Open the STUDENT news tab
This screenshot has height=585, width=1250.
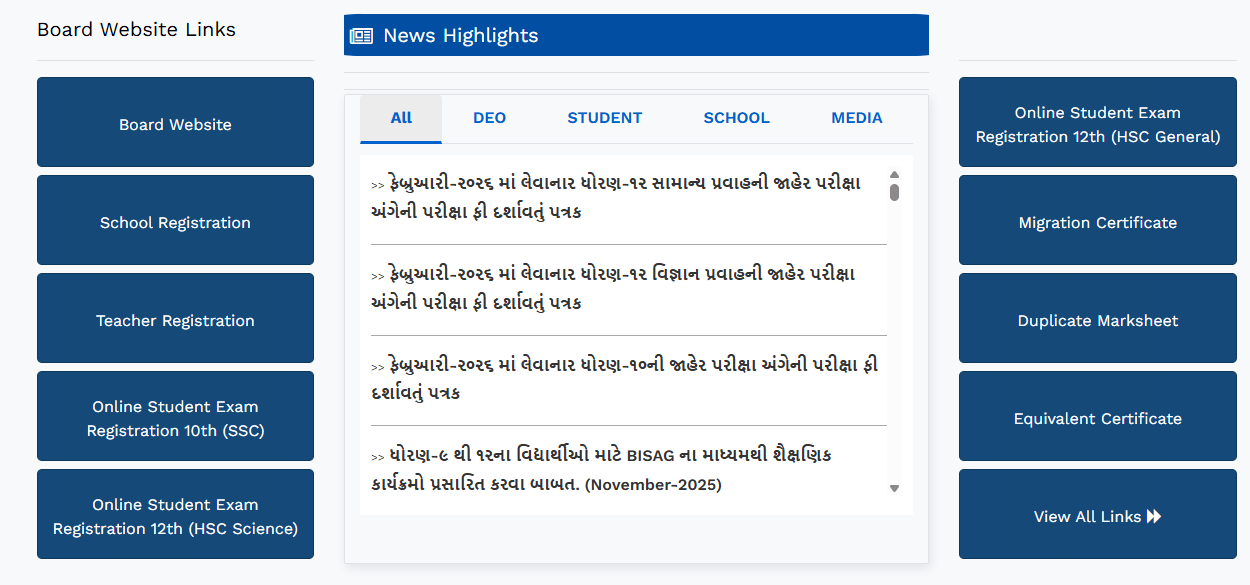click(604, 117)
